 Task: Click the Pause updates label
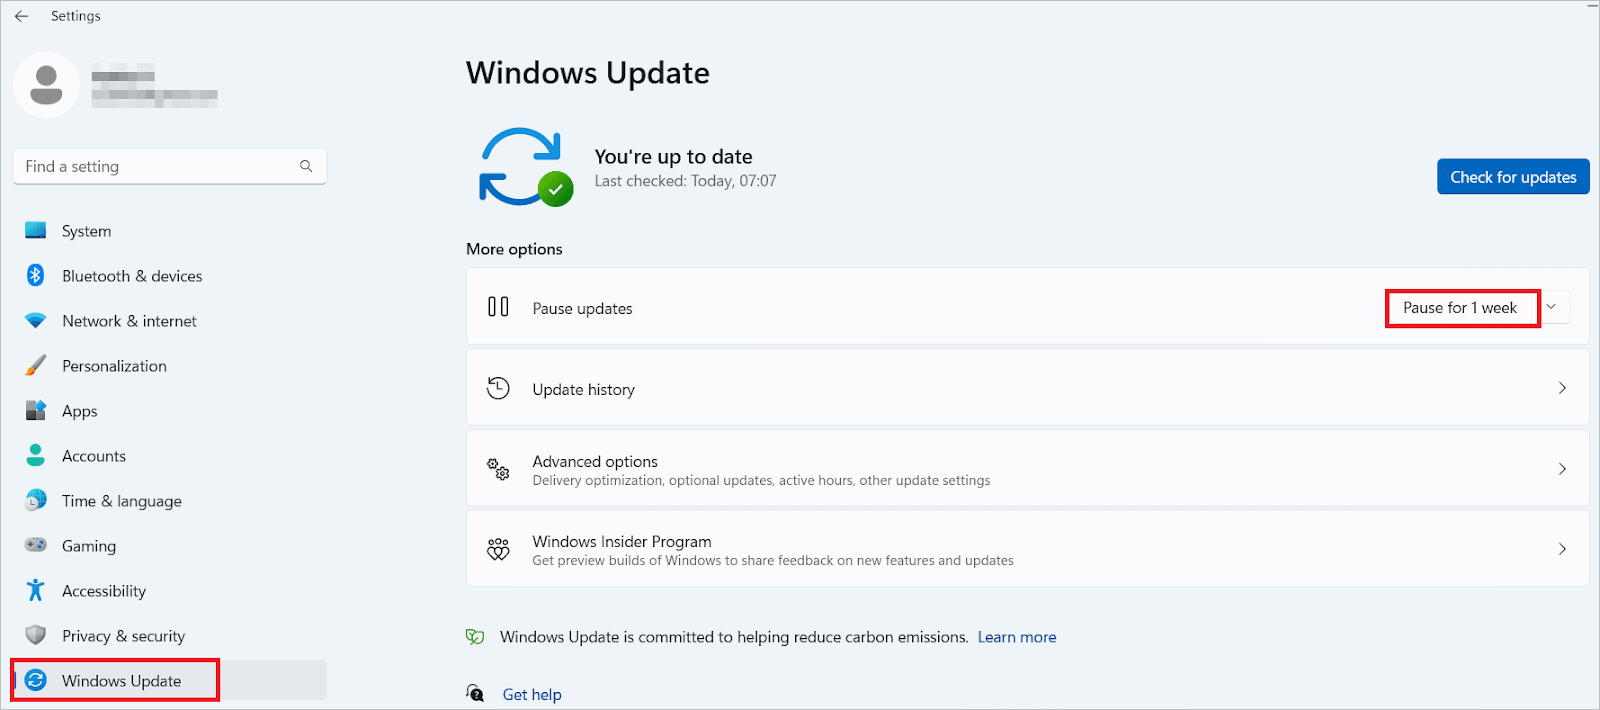[582, 308]
